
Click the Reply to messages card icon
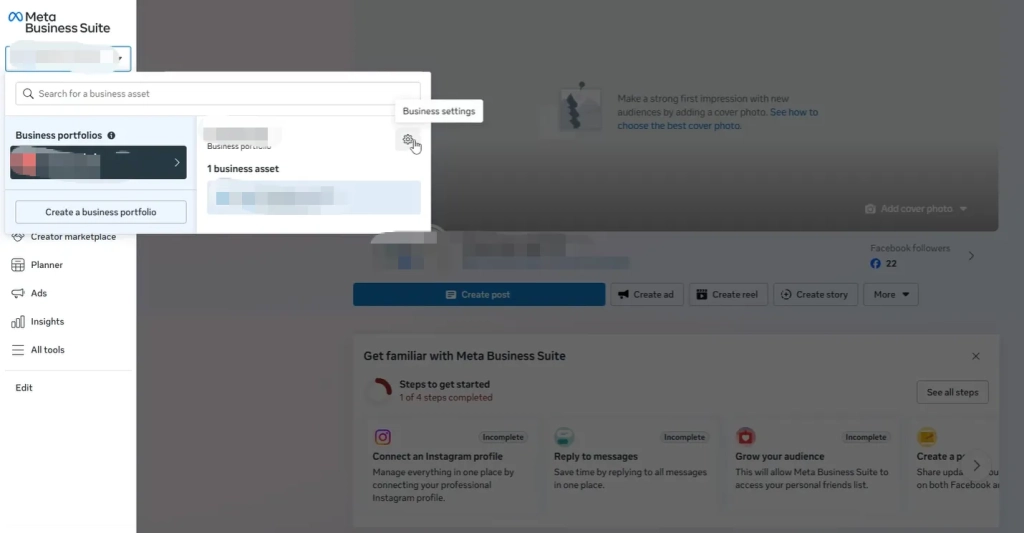(x=564, y=436)
